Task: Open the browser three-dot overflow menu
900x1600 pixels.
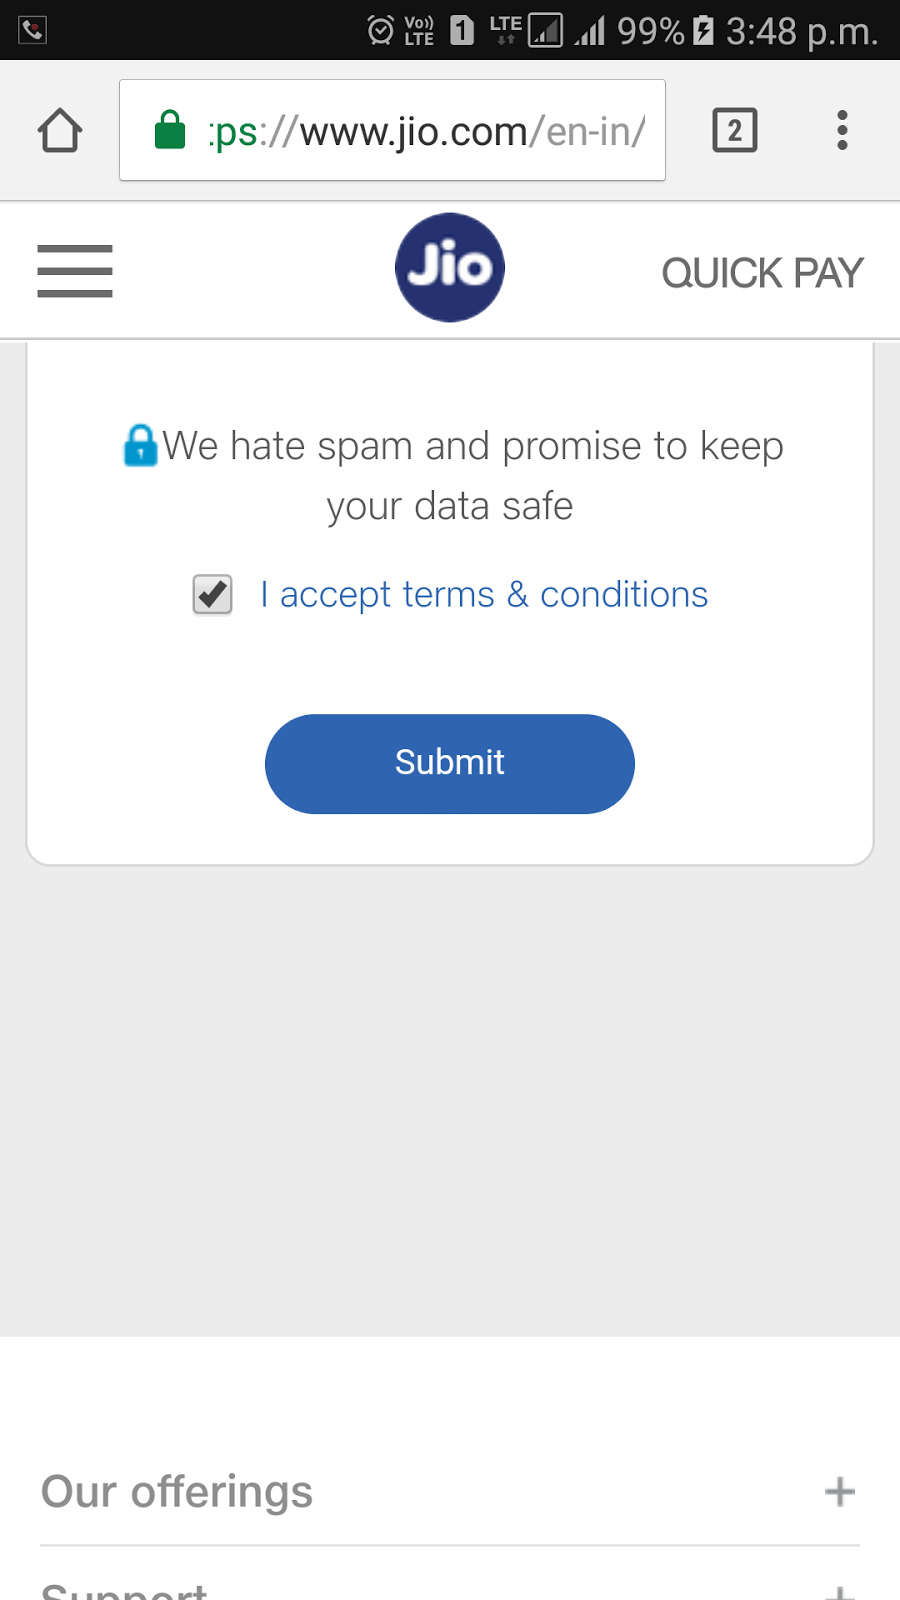Action: 842,131
